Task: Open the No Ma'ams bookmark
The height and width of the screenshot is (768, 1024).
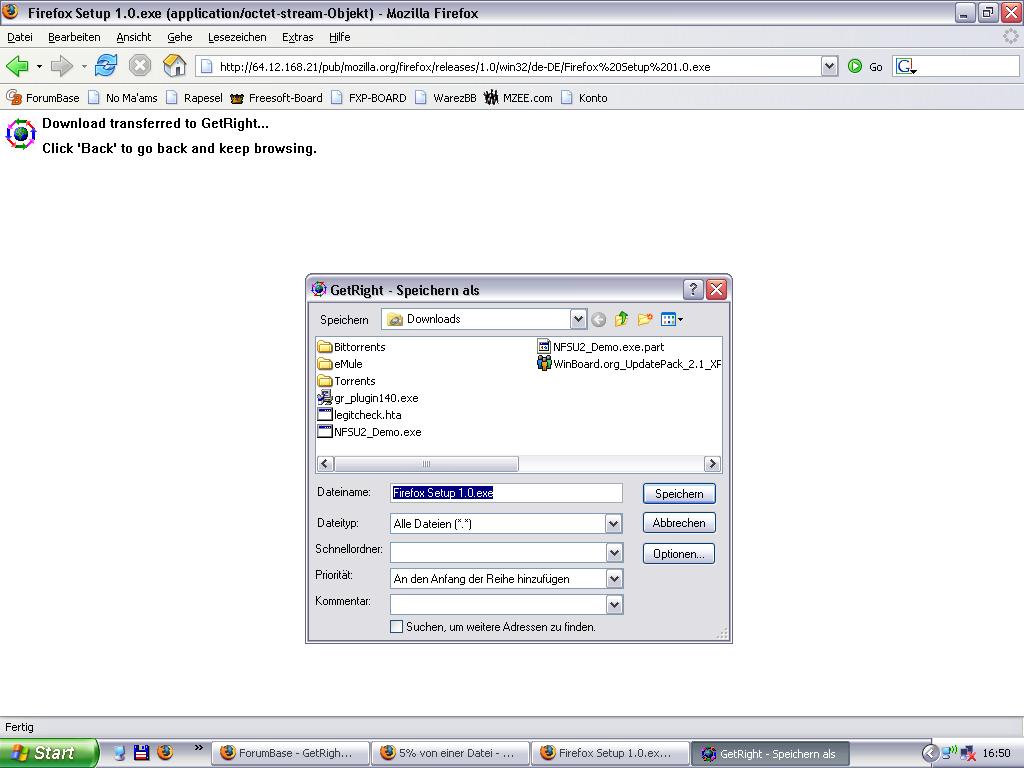Action: (123, 98)
